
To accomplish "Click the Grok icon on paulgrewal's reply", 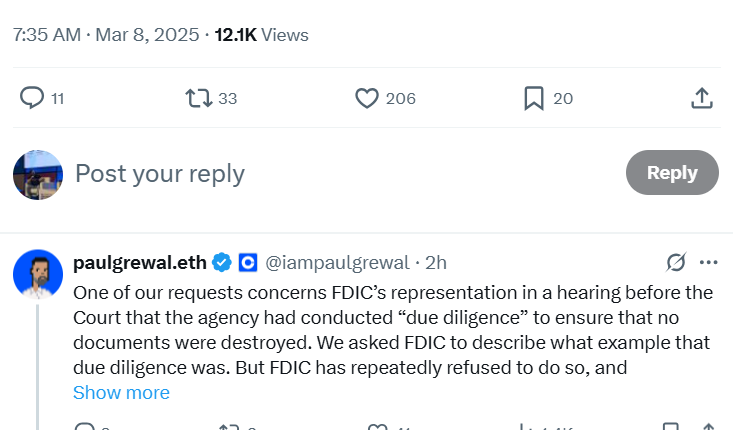I will tap(676, 263).
